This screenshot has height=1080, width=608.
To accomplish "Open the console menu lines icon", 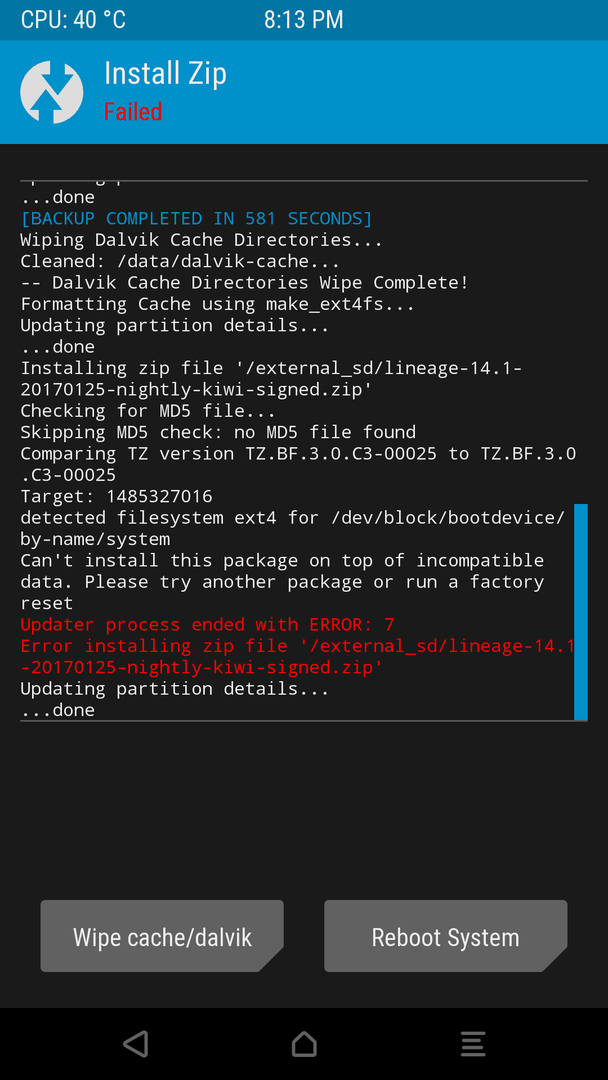I will point(473,1043).
